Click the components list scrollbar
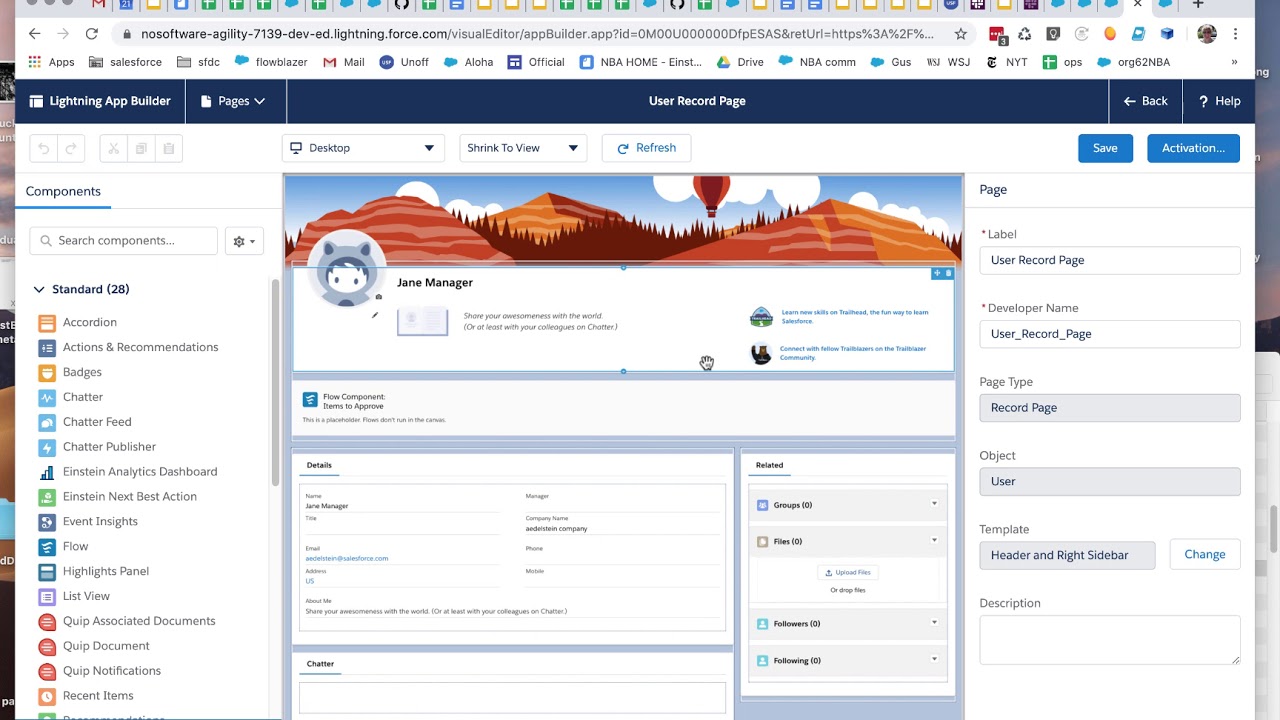 (x=275, y=383)
